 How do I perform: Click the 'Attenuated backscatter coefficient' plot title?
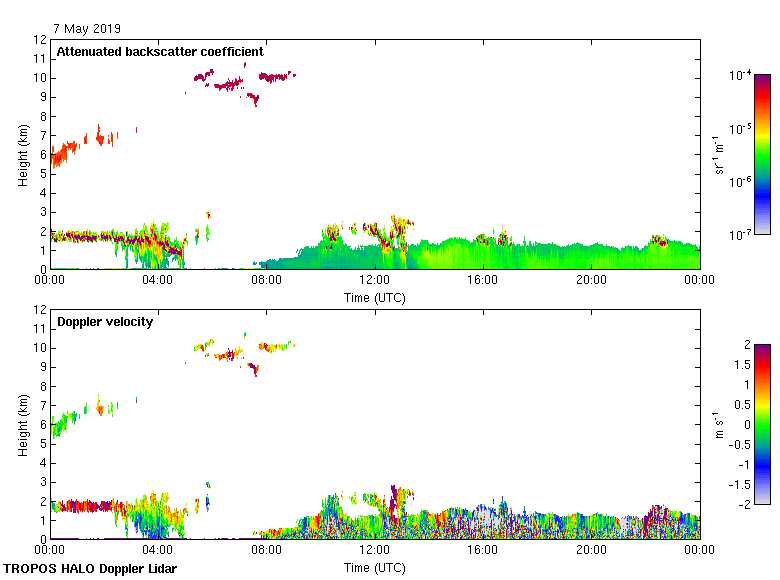(x=160, y=52)
